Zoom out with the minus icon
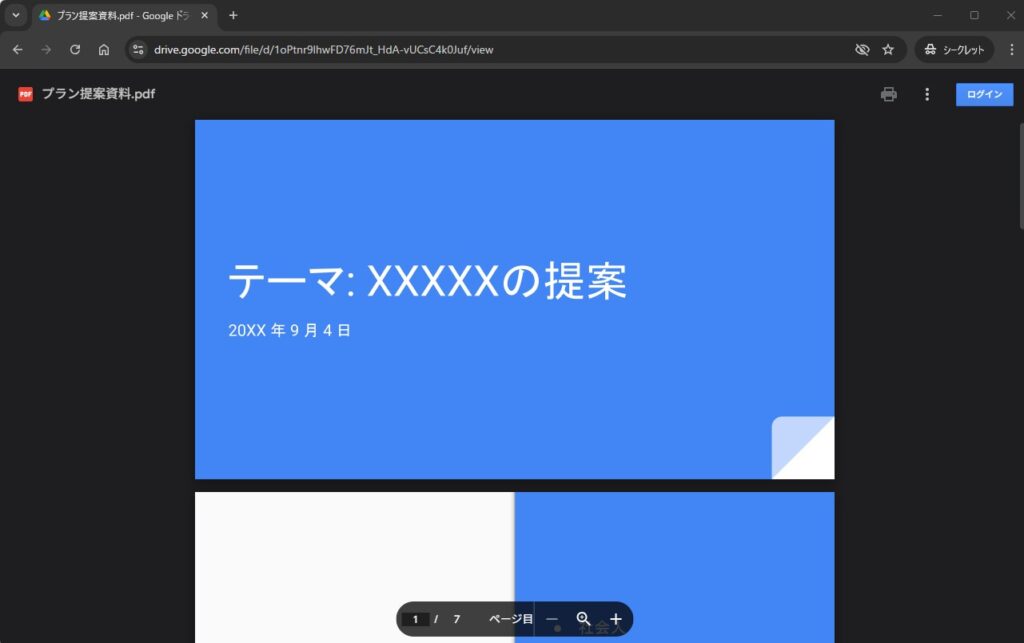Viewport: 1024px width, 643px height. pos(552,619)
